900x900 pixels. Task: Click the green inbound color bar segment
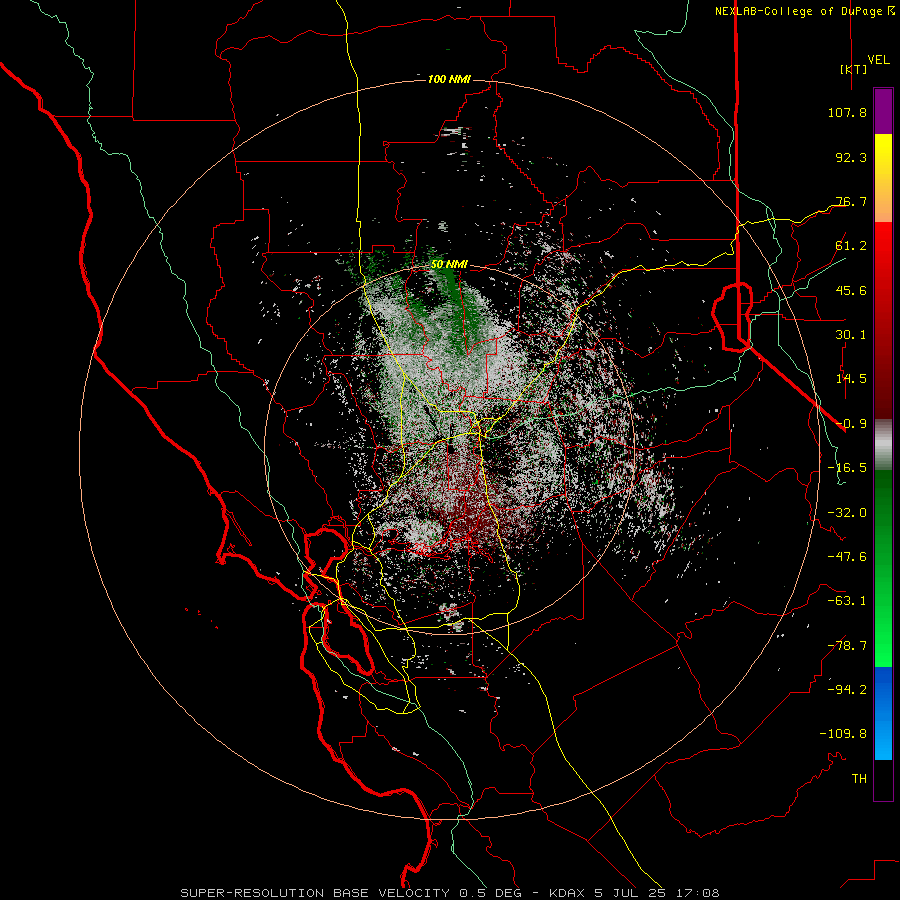[x=883, y=568]
